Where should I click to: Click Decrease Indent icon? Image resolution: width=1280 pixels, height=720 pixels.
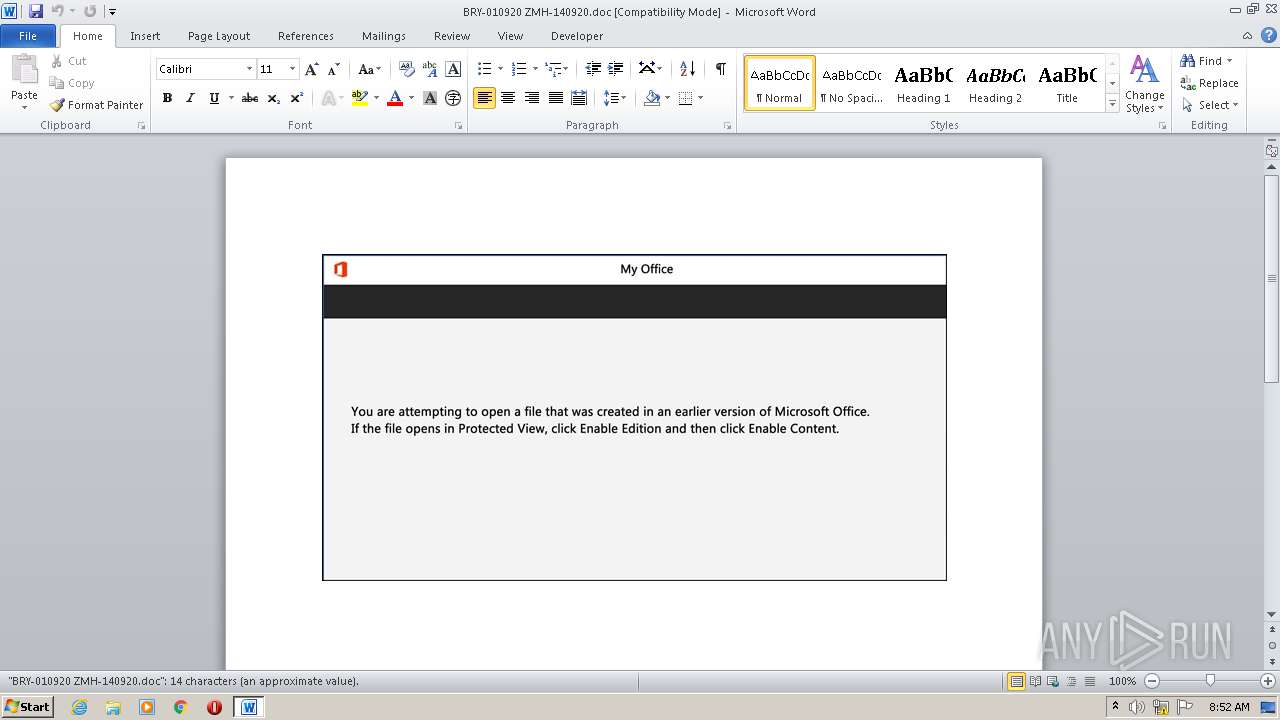(x=593, y=69)
